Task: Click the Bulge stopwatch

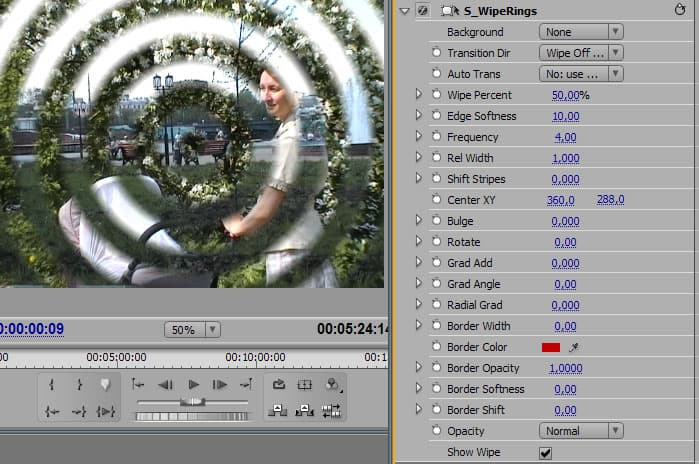Action: [436, 220]
